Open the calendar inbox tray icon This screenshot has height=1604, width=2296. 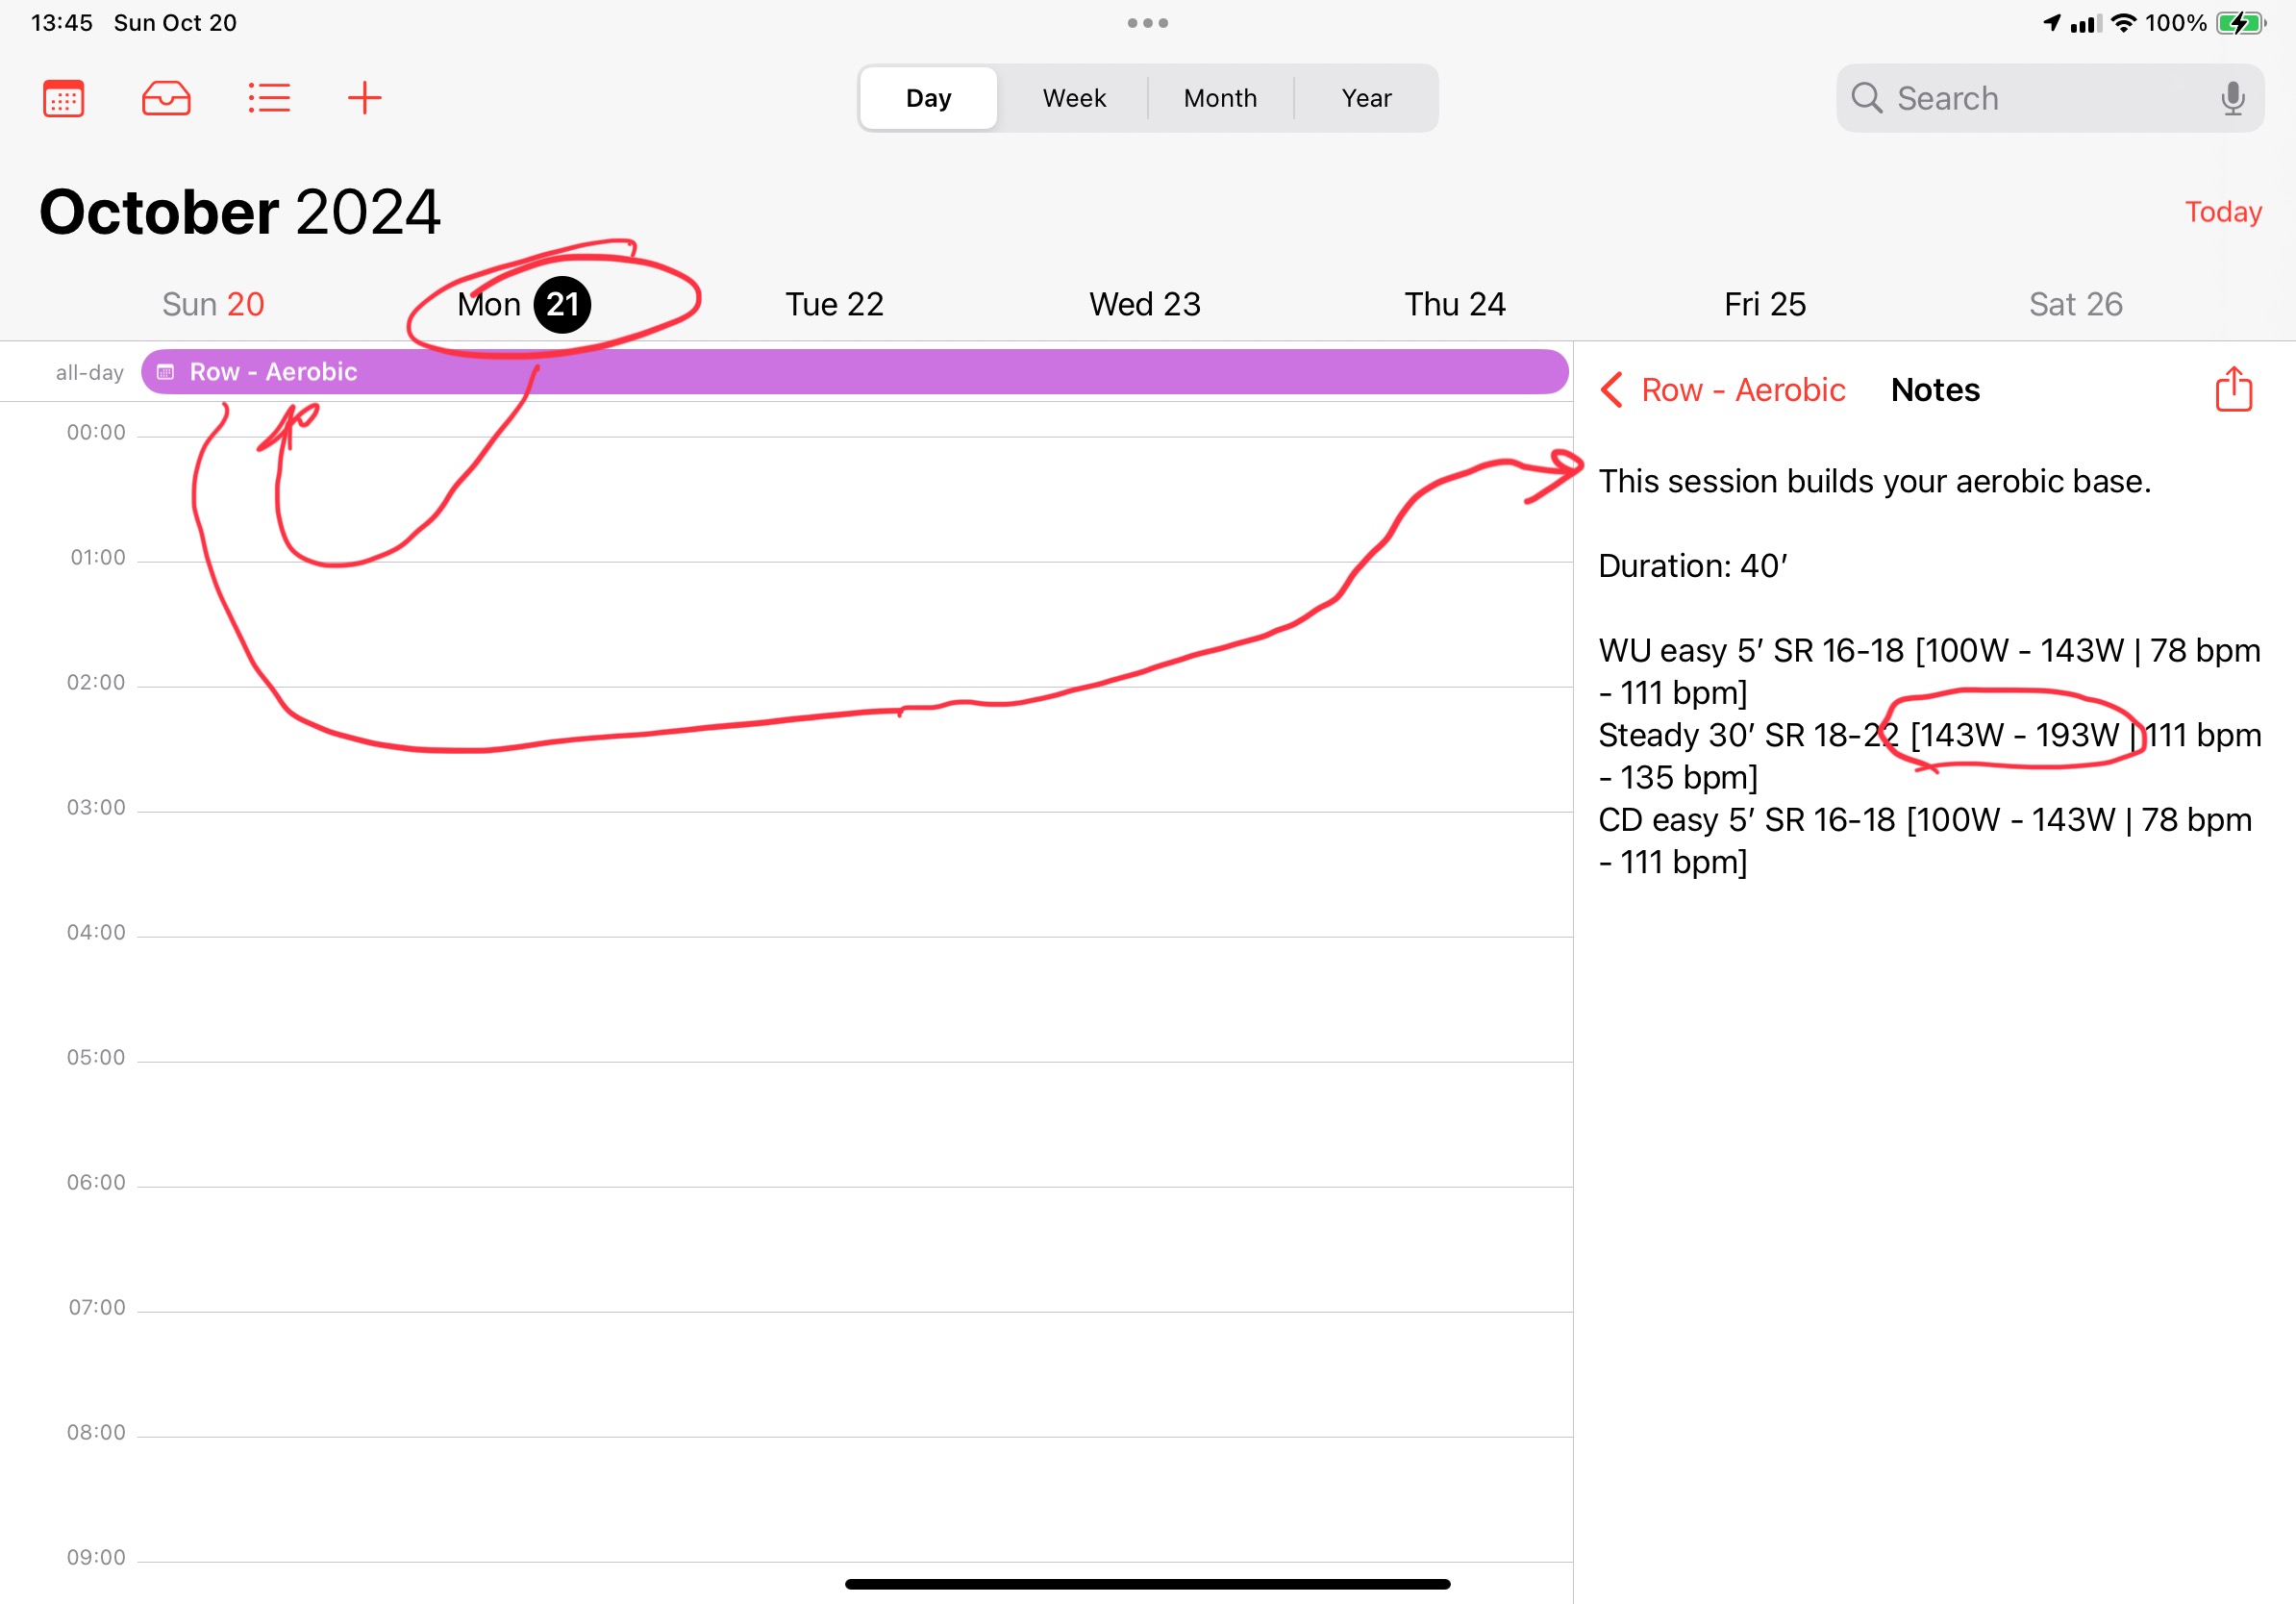(x=166, y=98)
